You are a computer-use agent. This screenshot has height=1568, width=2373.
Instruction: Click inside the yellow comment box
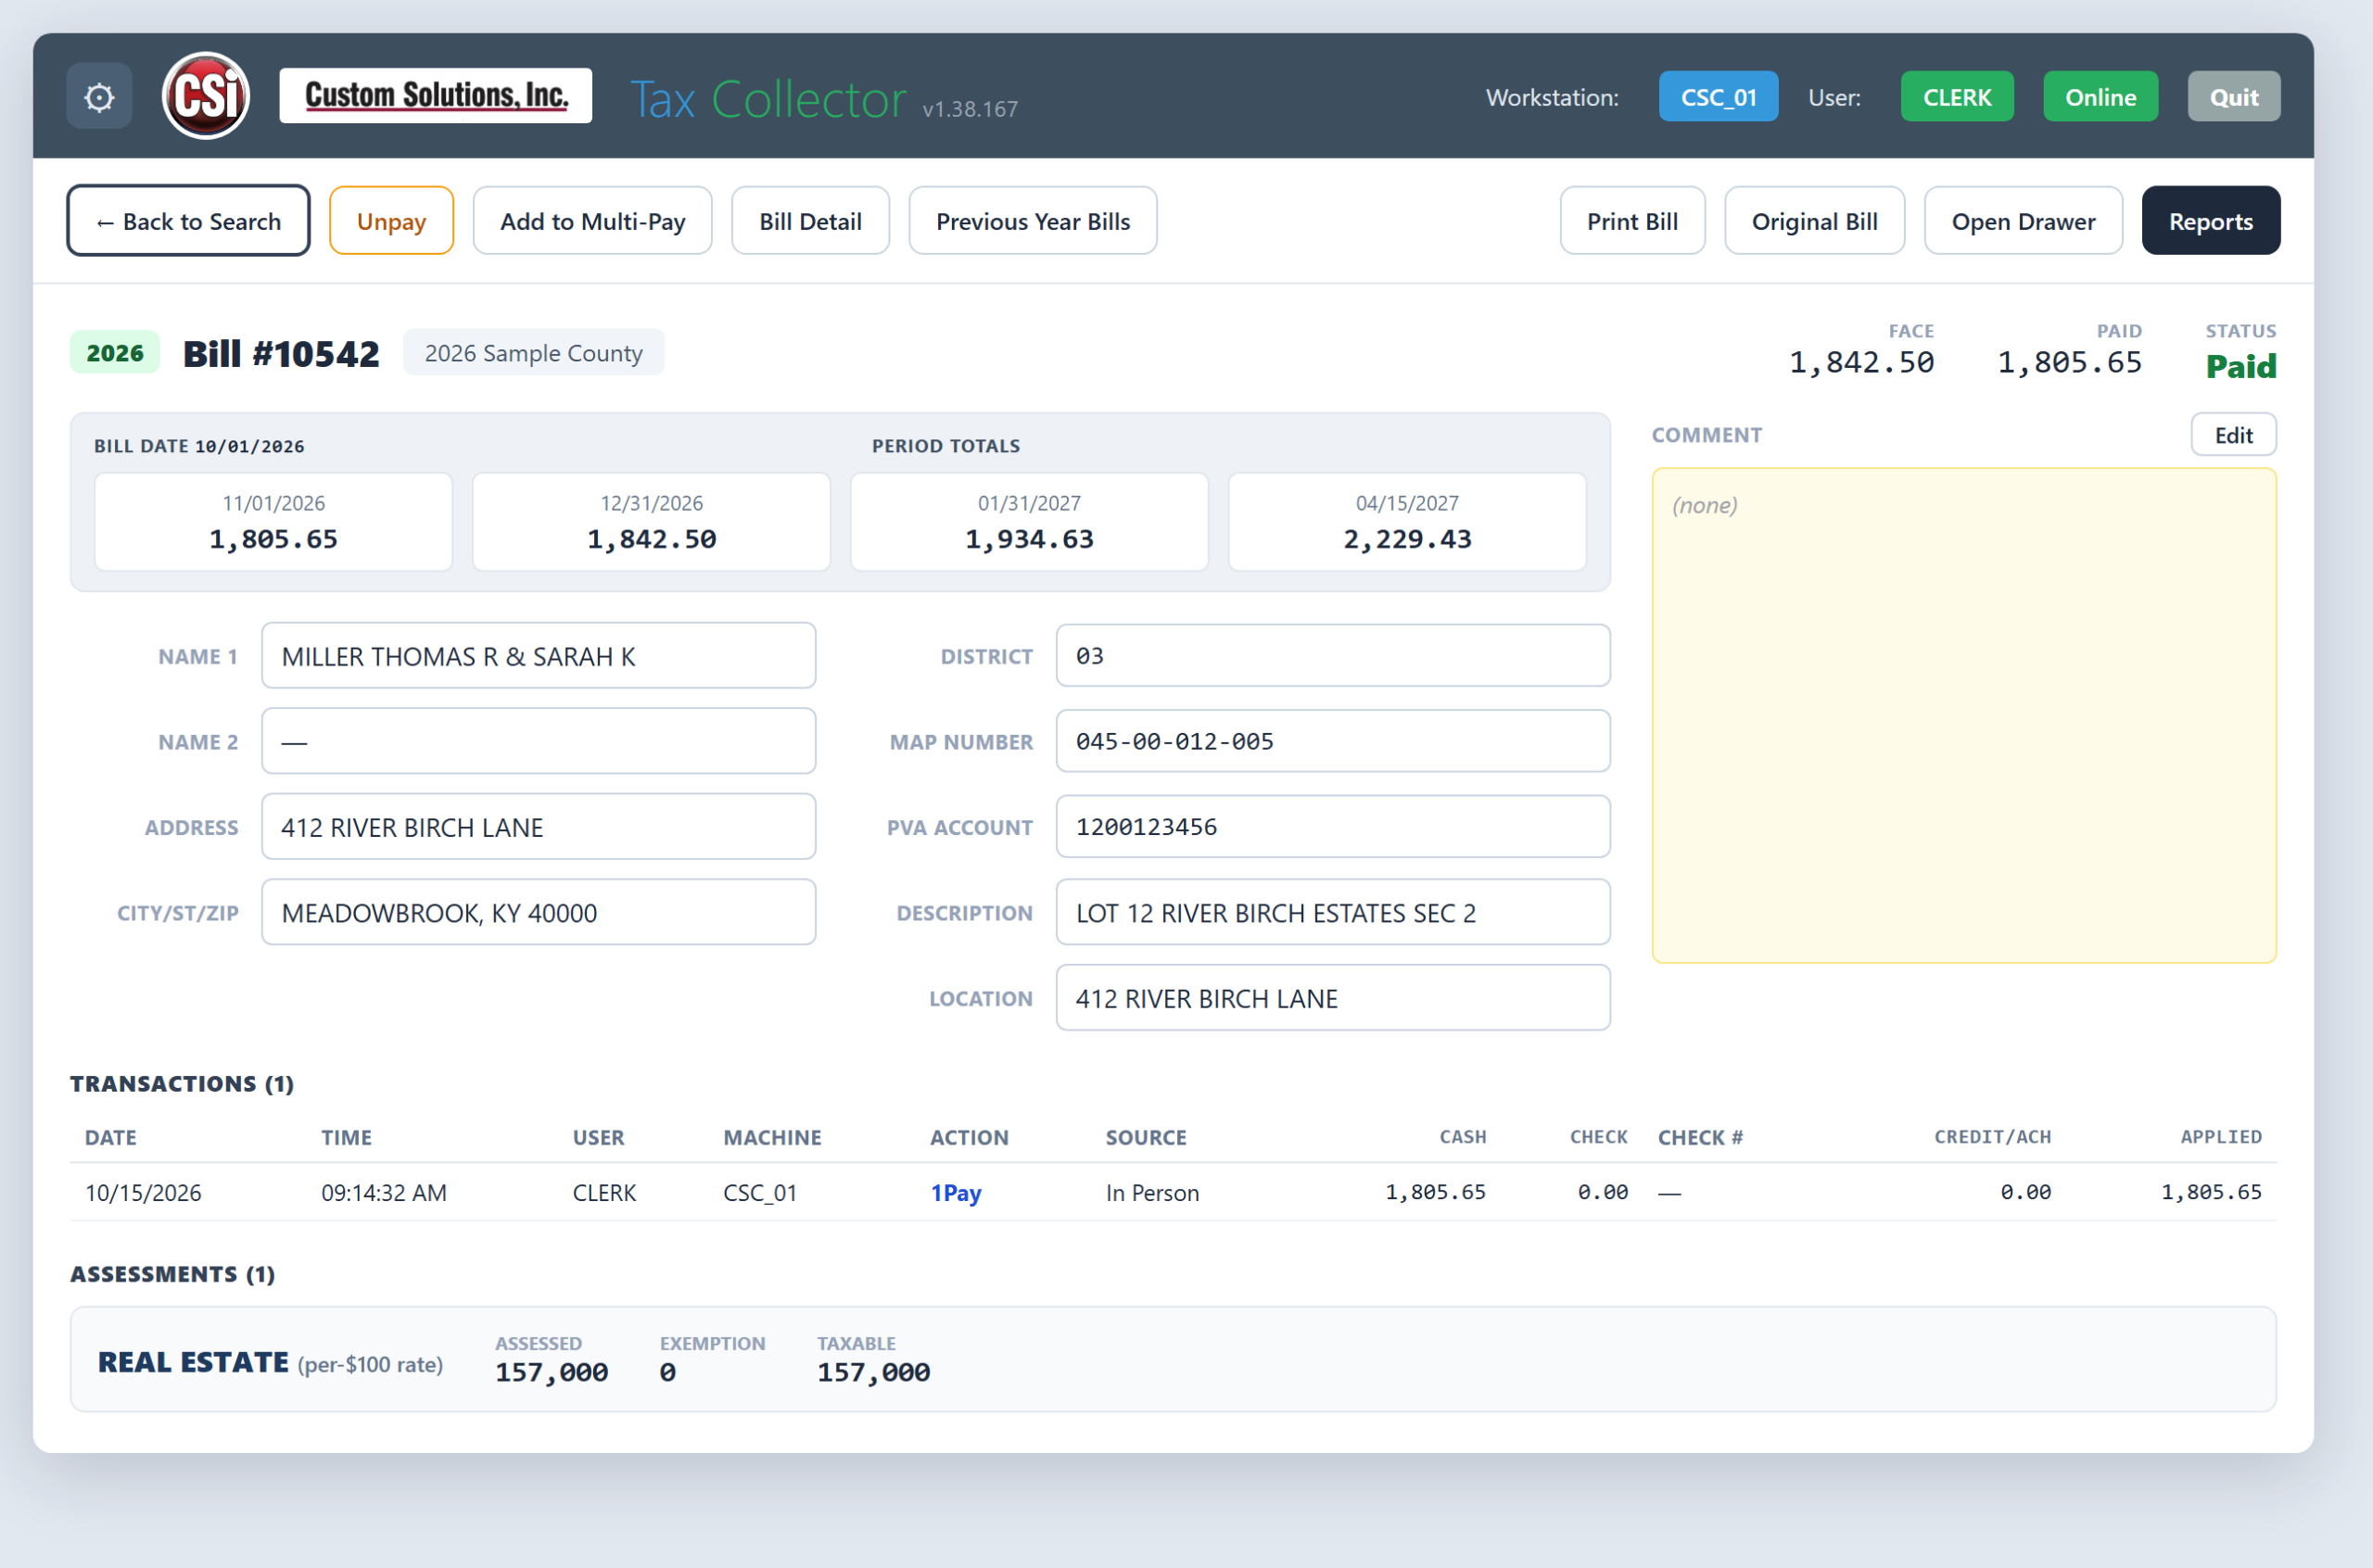coord(1963,716)
